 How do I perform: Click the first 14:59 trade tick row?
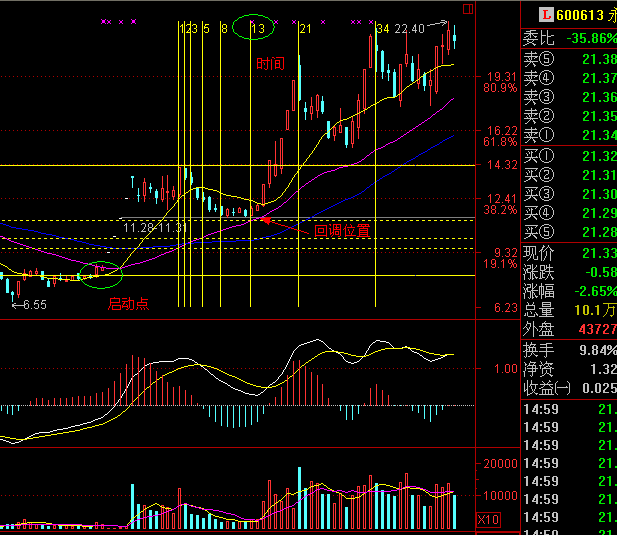[568, 408]
